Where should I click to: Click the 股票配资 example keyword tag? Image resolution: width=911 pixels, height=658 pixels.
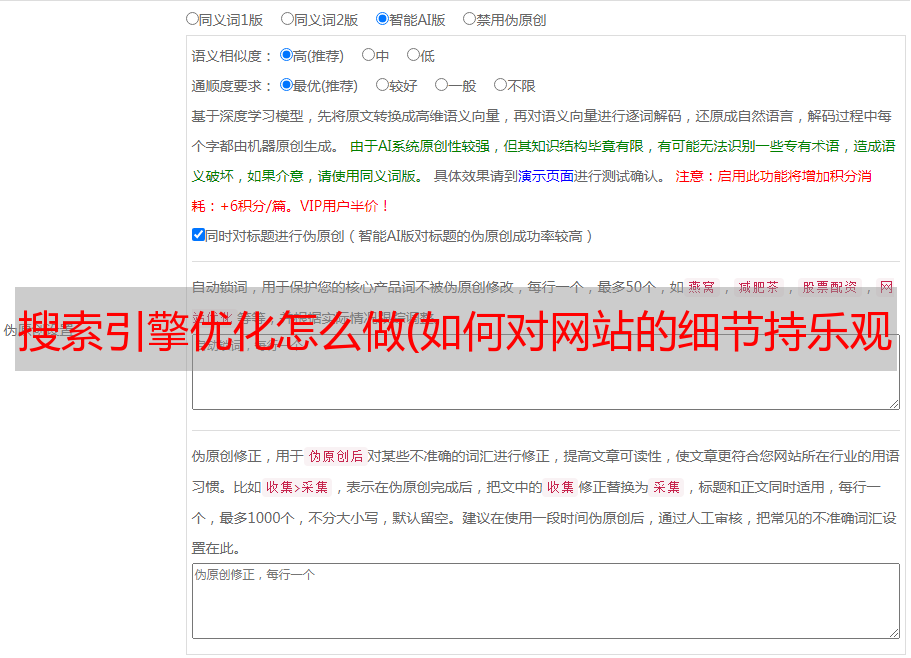(x=830, y=287)
